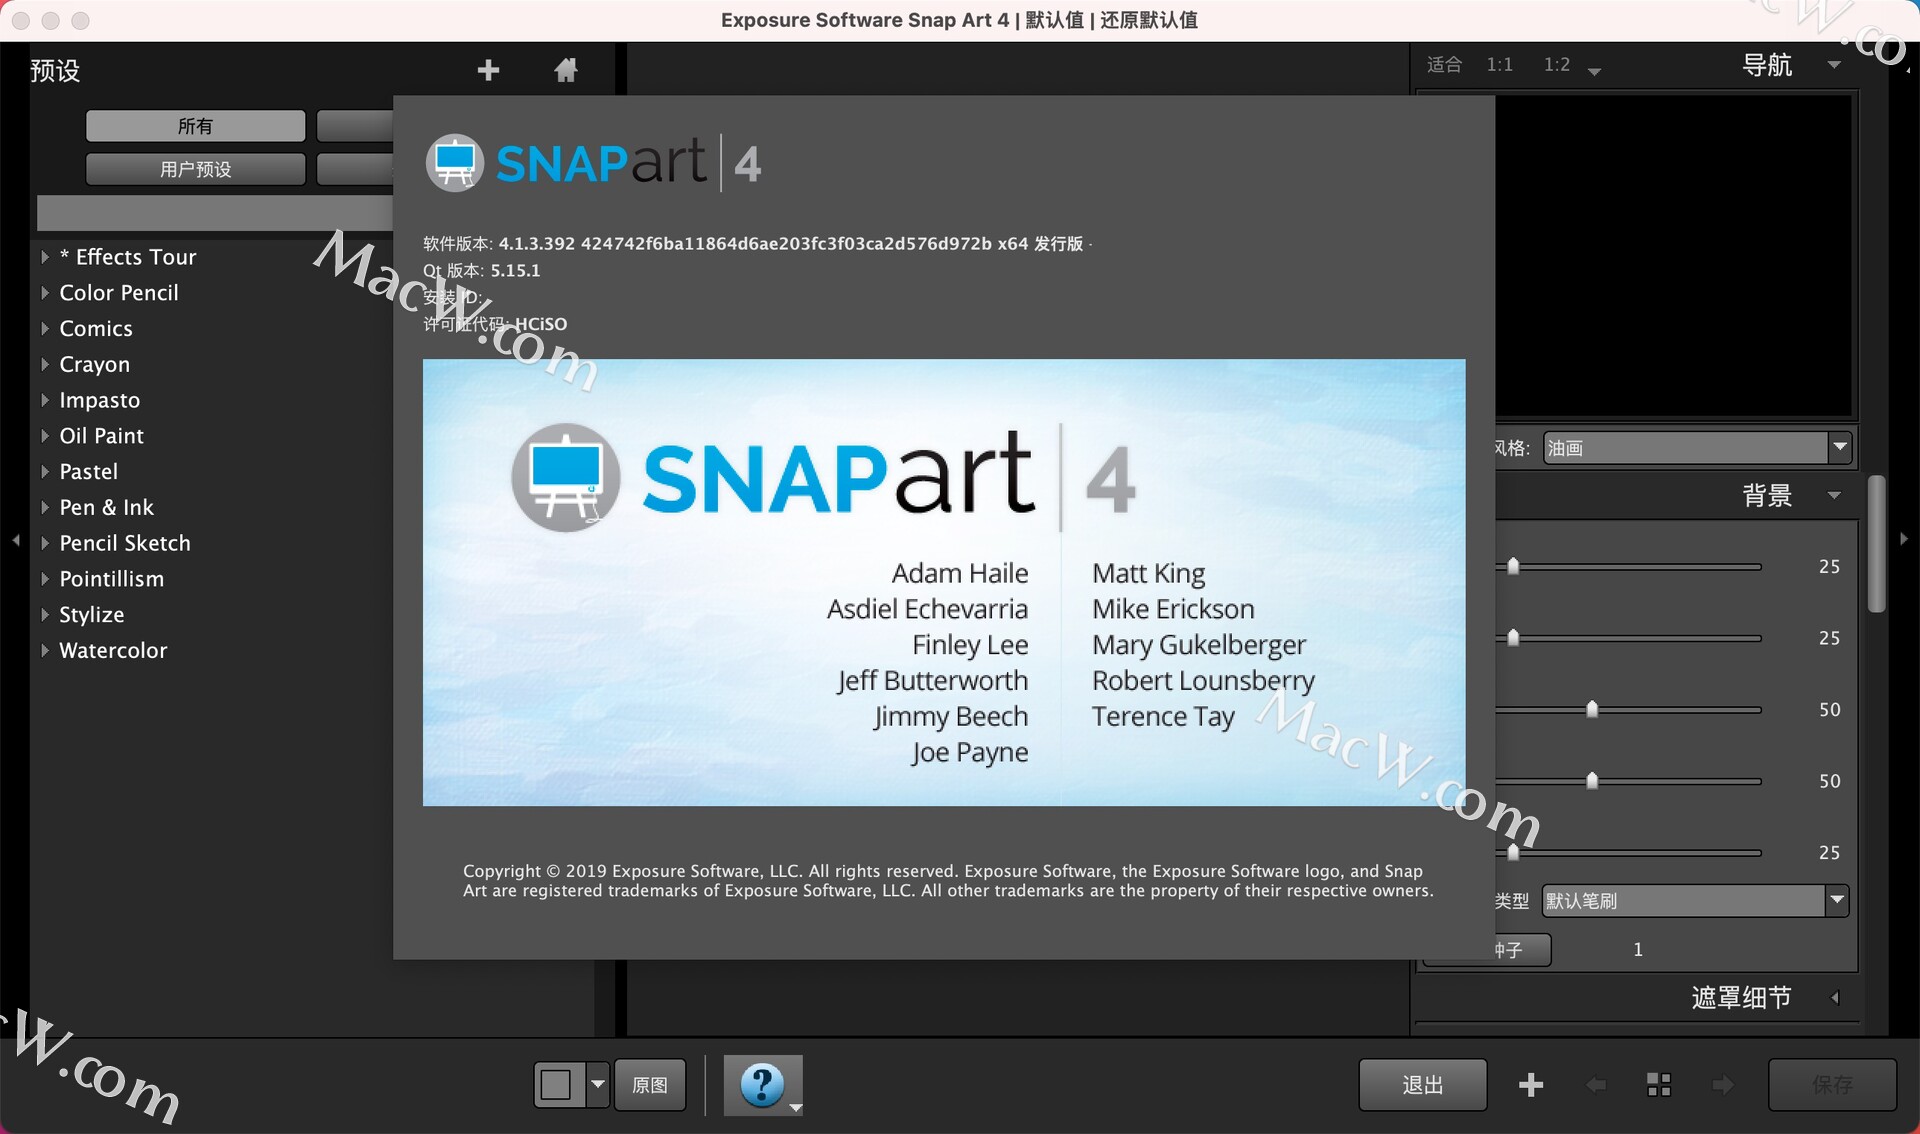Click the plus icon beside 退出 button
Viewport: 1920px width, 1134px height.
tap(1530, 1085)
